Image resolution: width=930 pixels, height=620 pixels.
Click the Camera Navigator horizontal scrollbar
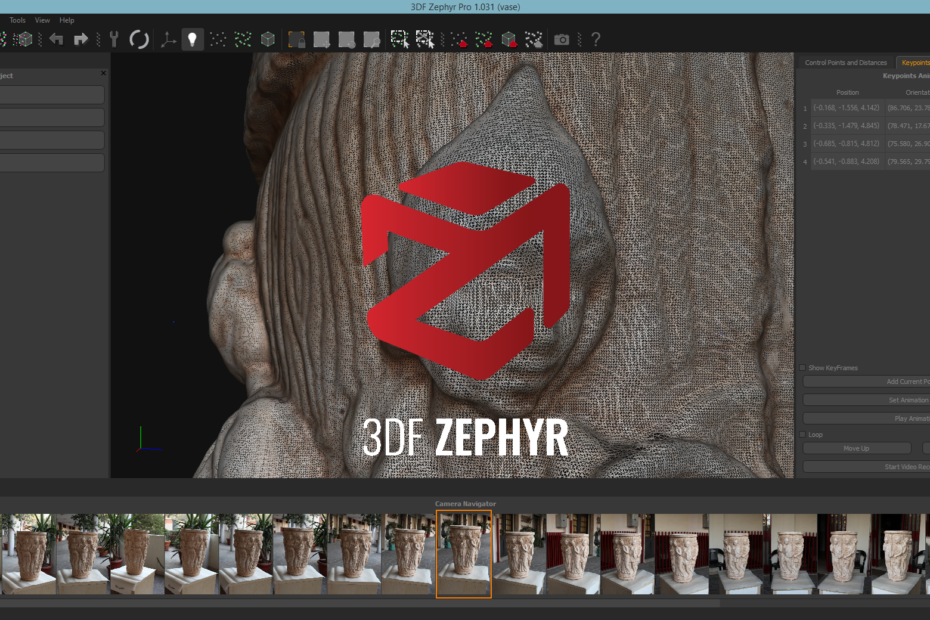pos(360,603)
